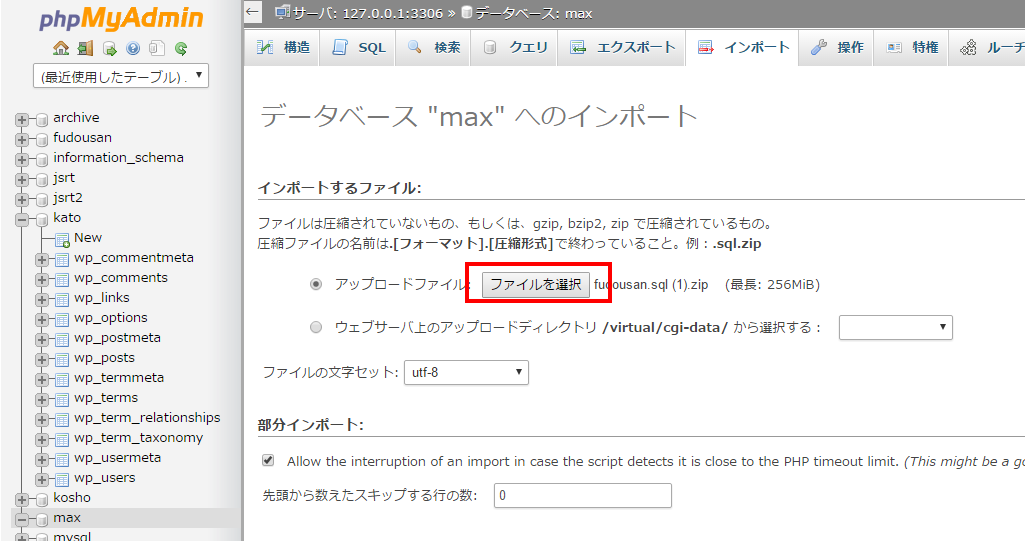Click the MySQL documentation pages icon
The width and height of the screenshot is (1025, 541).
point(157,47)
